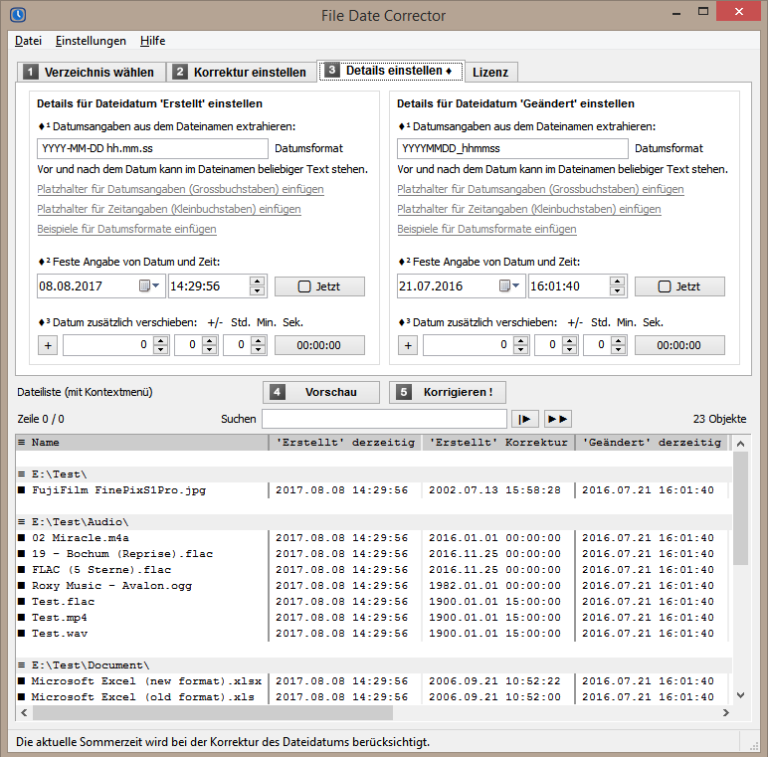Image resolution: width=768 pixels, height=757 pixels.
Task: Click the 14:29:56 time spinner arrows
Action: pyautogui.click(x=258, y=286)
